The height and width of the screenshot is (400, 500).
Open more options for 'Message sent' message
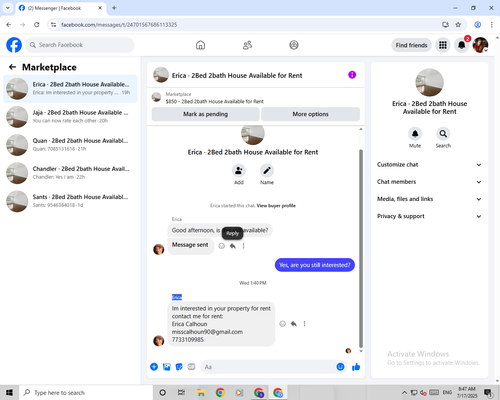point(244,246)
